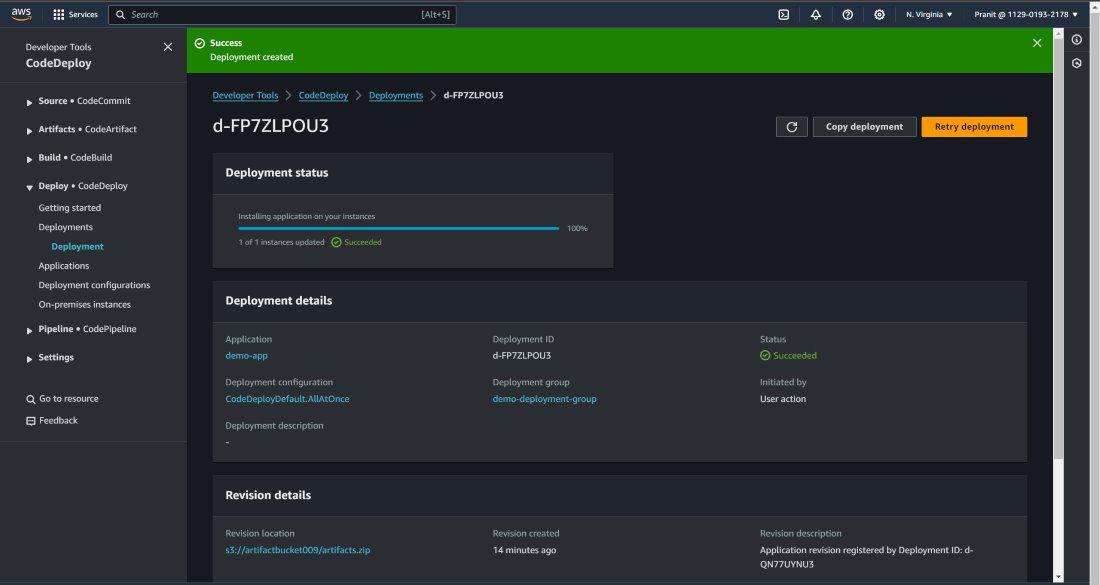1100x585 pixels.
Task: Click Go to resource search
Action: pos(62,399)
